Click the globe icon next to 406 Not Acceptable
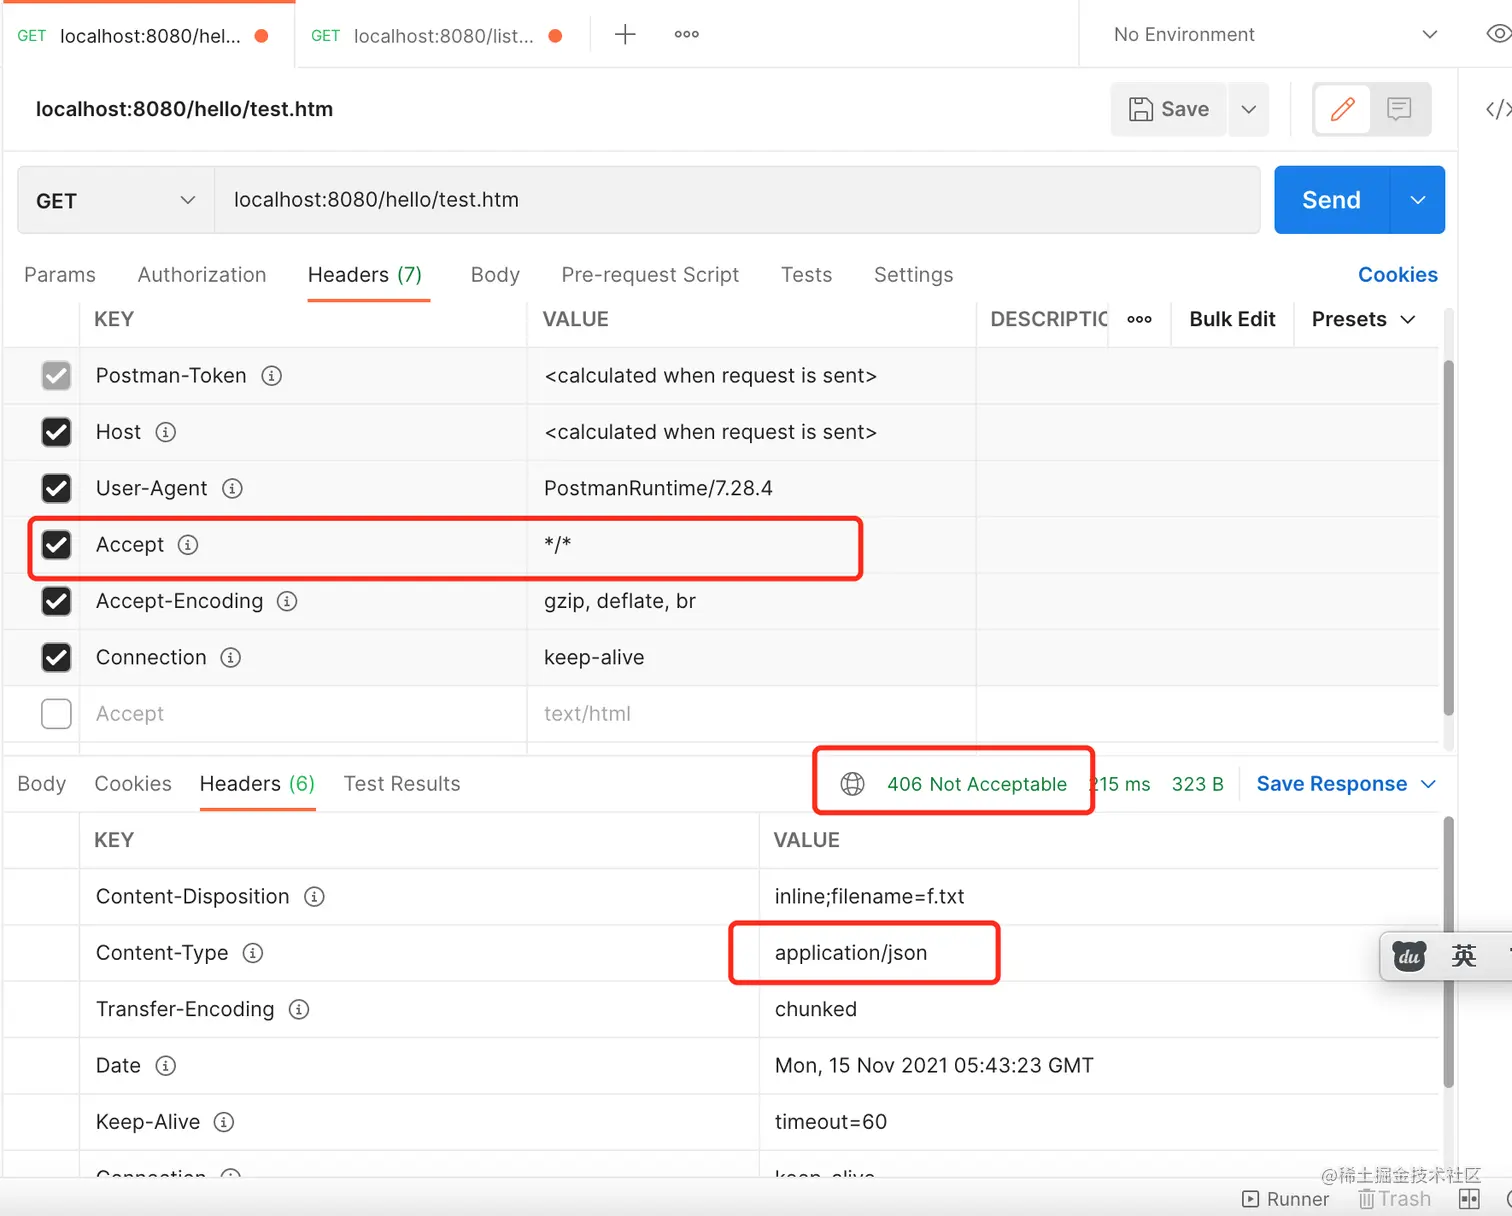Image resolution: width=1512 pixels, height=1216 pixels. [853, 784]
